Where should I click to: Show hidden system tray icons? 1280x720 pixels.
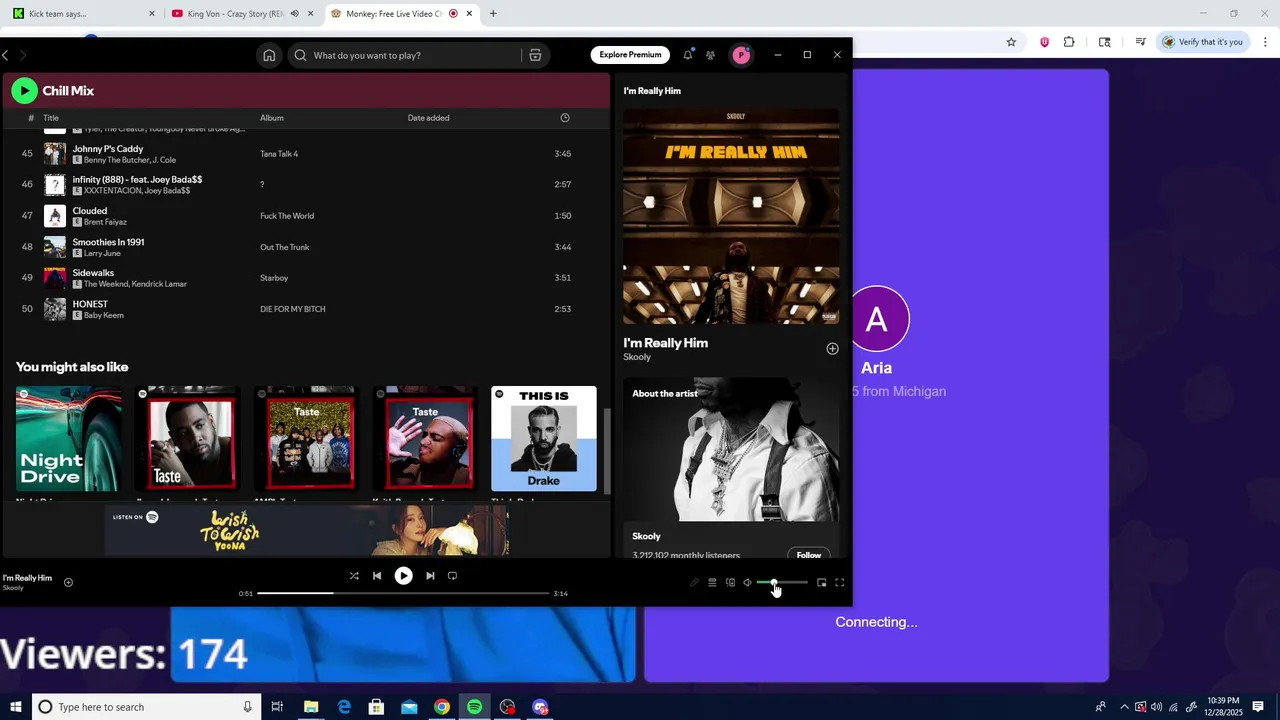[x=1124, y=707]
